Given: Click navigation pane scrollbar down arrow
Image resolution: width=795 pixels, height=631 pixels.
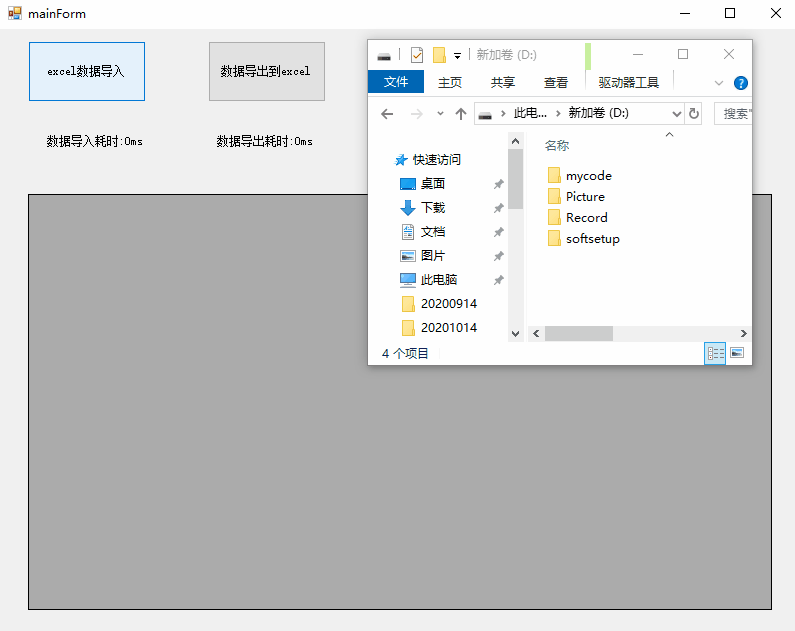Looking at the screenshot, I should click(516, 333).
